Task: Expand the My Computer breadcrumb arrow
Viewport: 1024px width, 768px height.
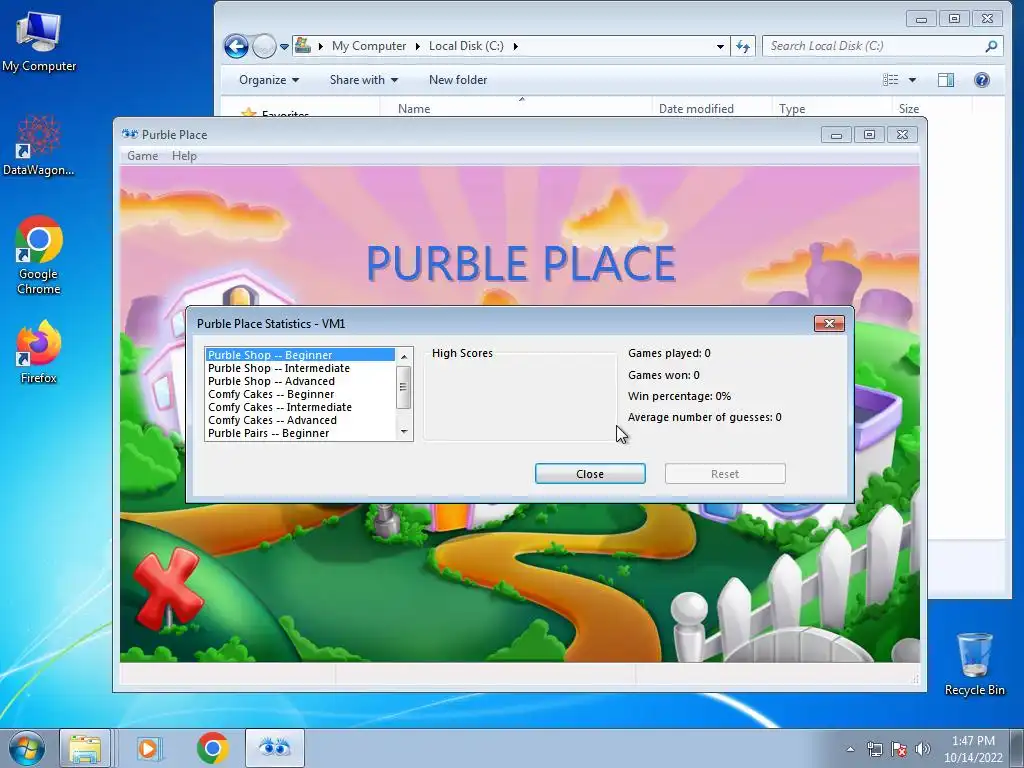Action: 417,46
